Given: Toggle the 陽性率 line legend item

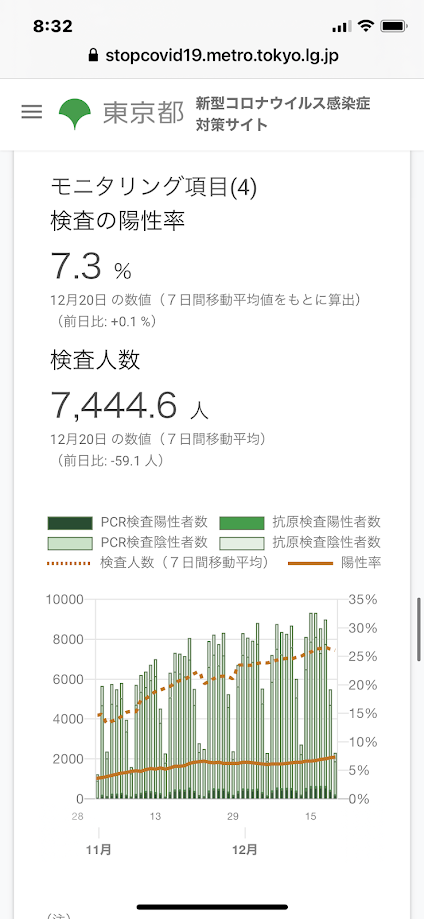Looking at the screenshot, I should (335, 563).
